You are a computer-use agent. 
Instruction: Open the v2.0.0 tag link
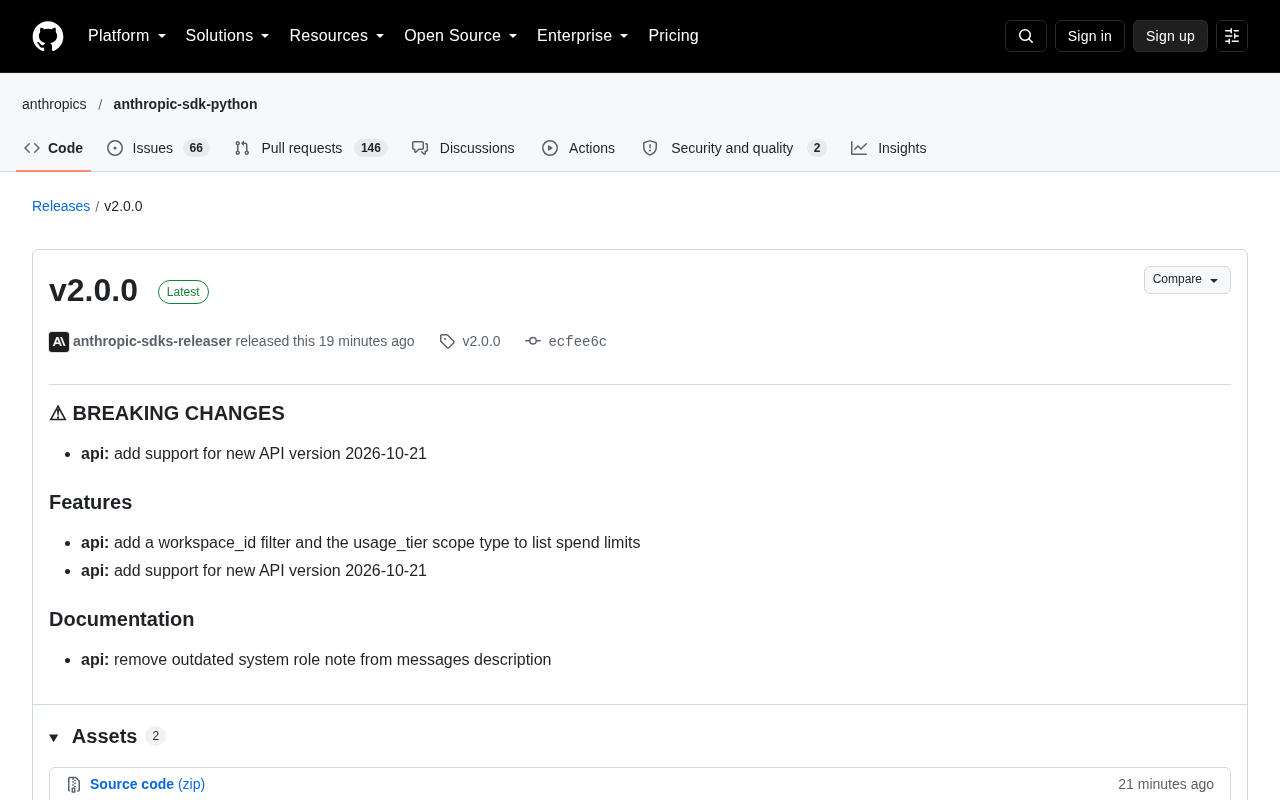click(481, 341)
